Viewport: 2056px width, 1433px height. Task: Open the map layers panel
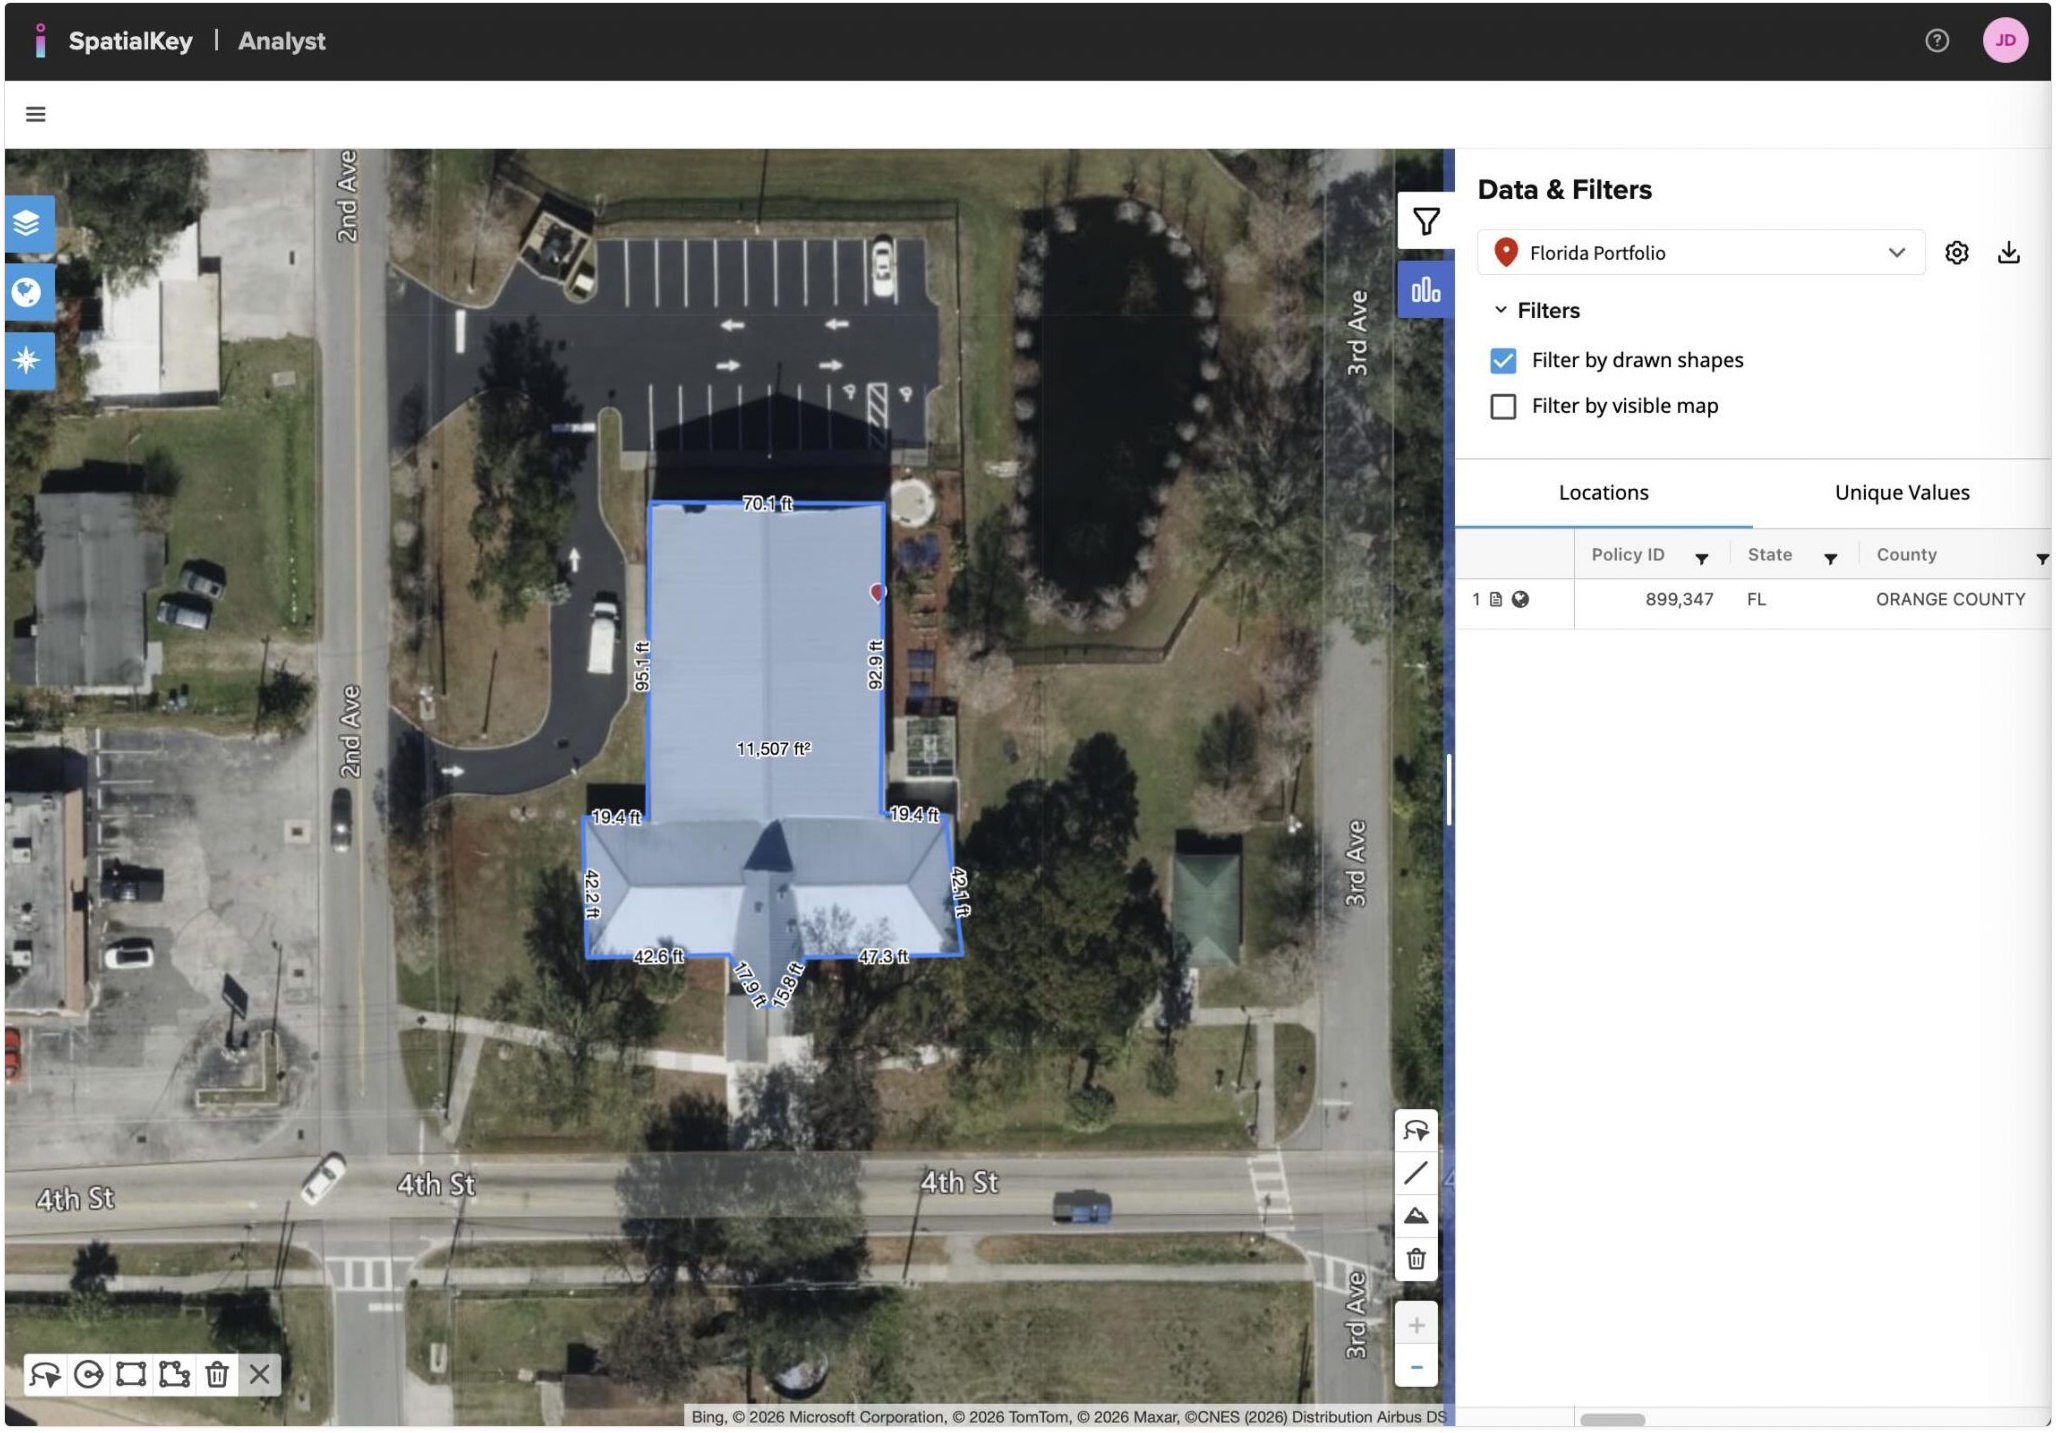click(x=27, y=222)
